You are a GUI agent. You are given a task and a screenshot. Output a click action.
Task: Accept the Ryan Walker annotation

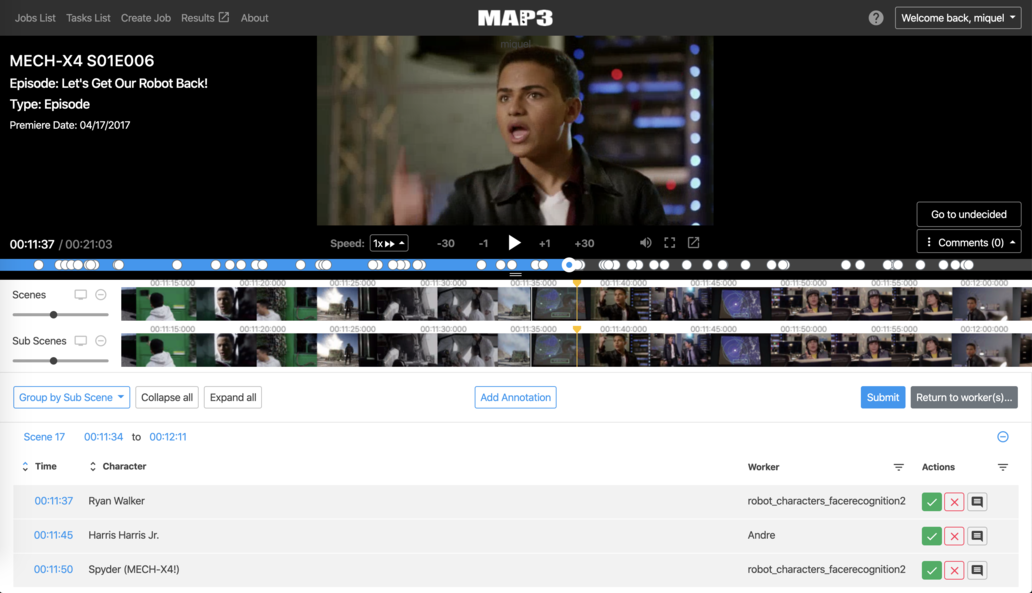point(931,502)
